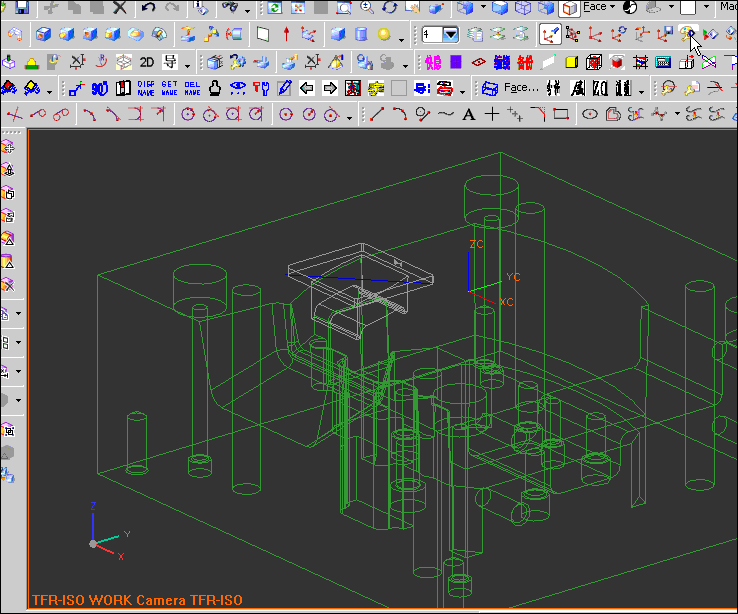Screen dimensions: 738x614
Task: Click the left arrow navigation icon
Action: tap(307, 88)
